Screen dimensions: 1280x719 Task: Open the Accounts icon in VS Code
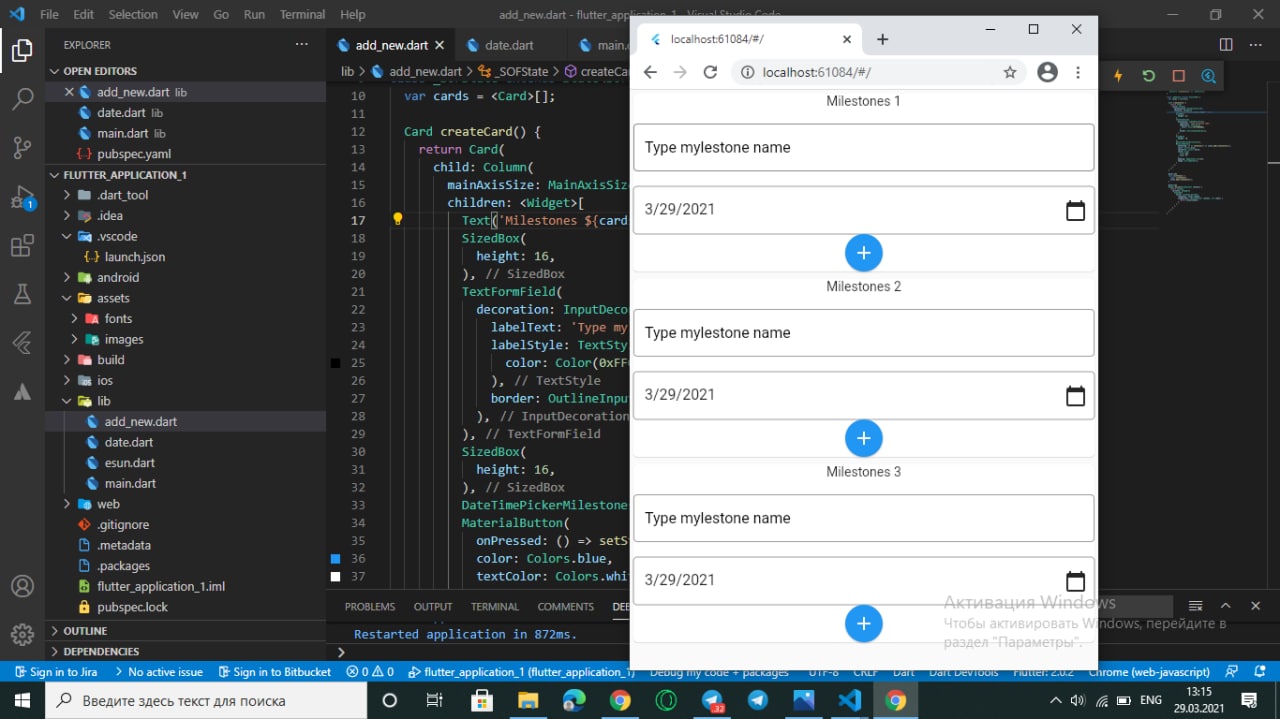click(22, 586)
